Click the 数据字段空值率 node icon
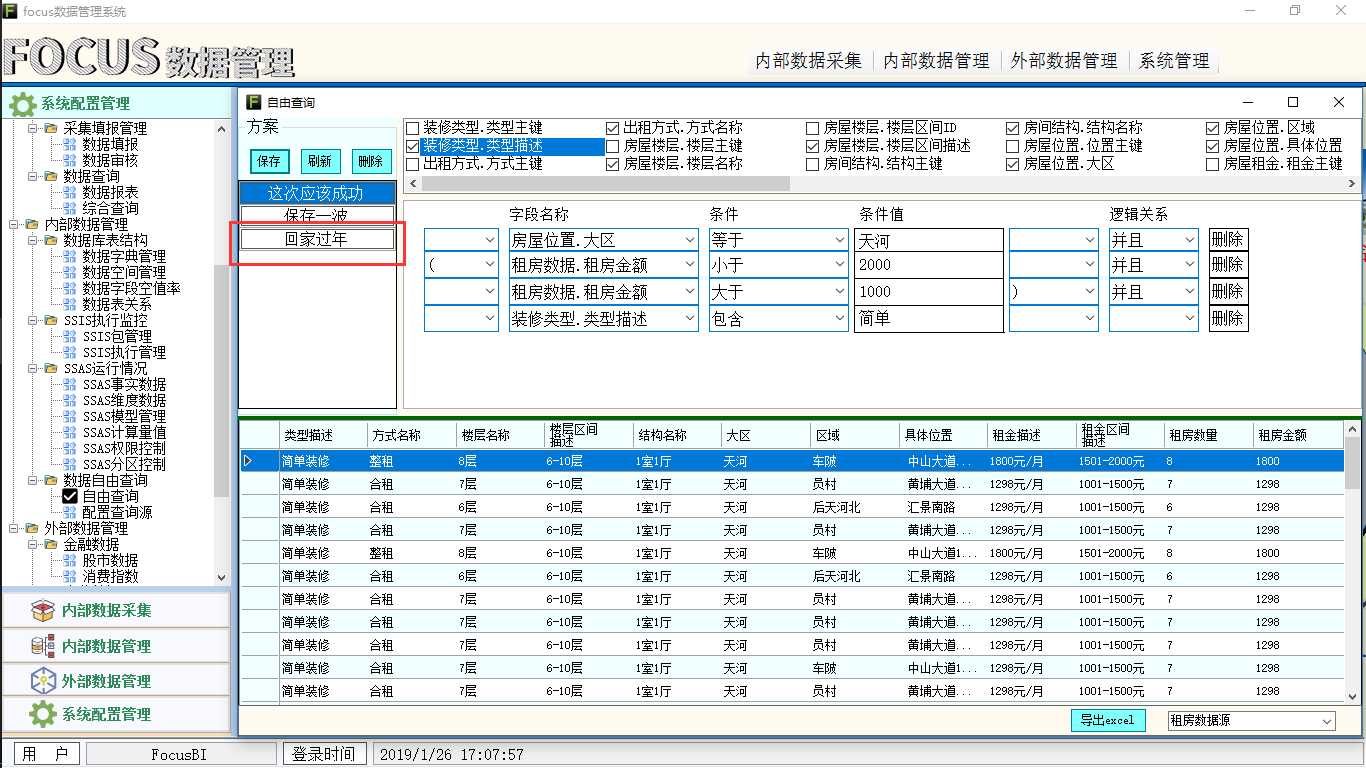Screen dimensions: 1366x768 coord(69,288)
